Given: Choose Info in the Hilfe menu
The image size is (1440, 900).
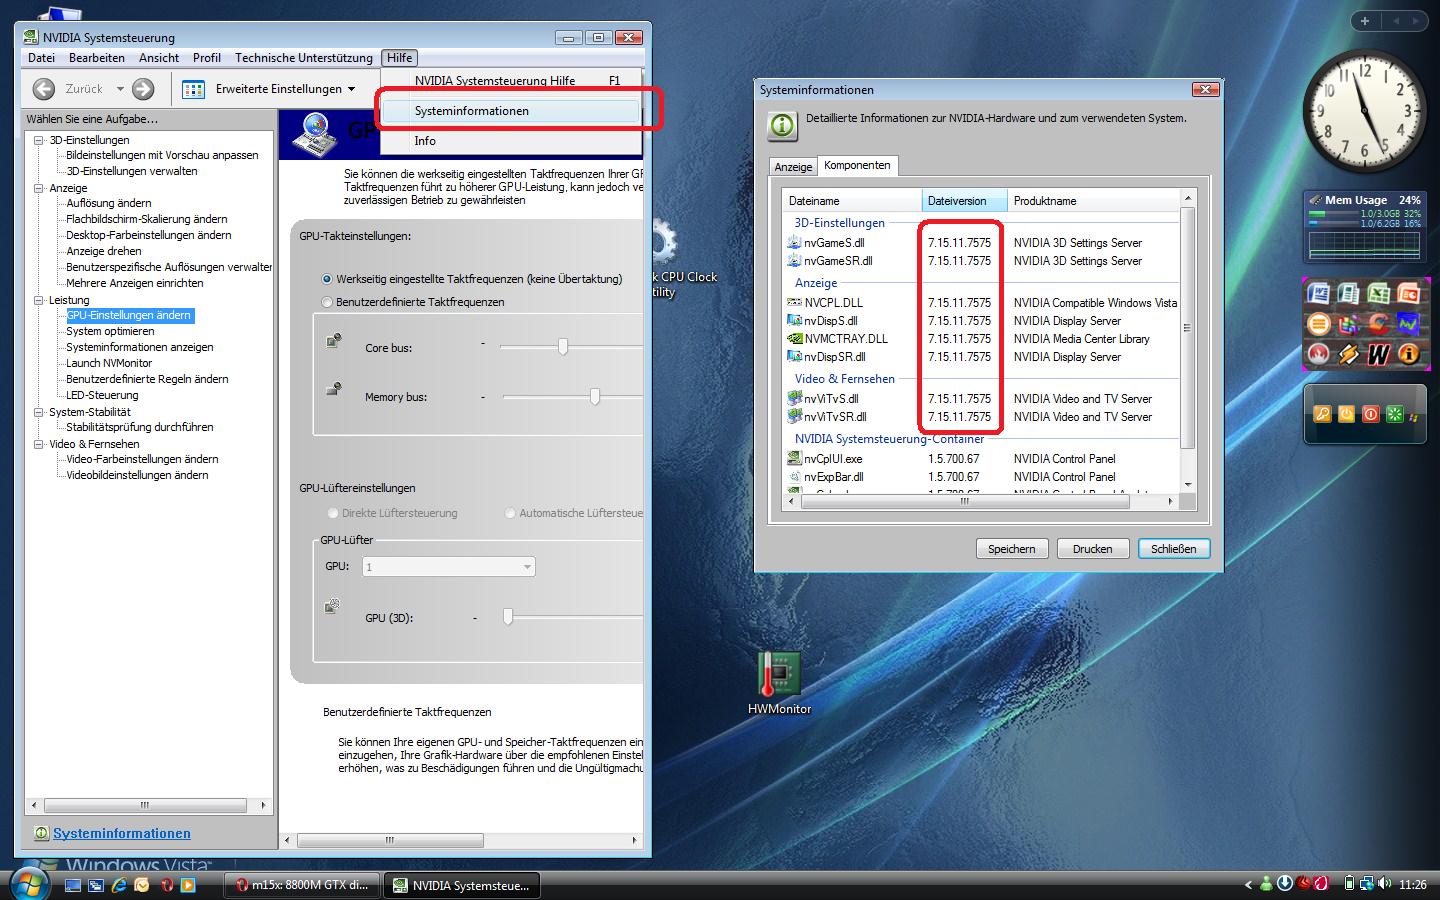Looking at the screenshot, I should click(x=511, y=141).
